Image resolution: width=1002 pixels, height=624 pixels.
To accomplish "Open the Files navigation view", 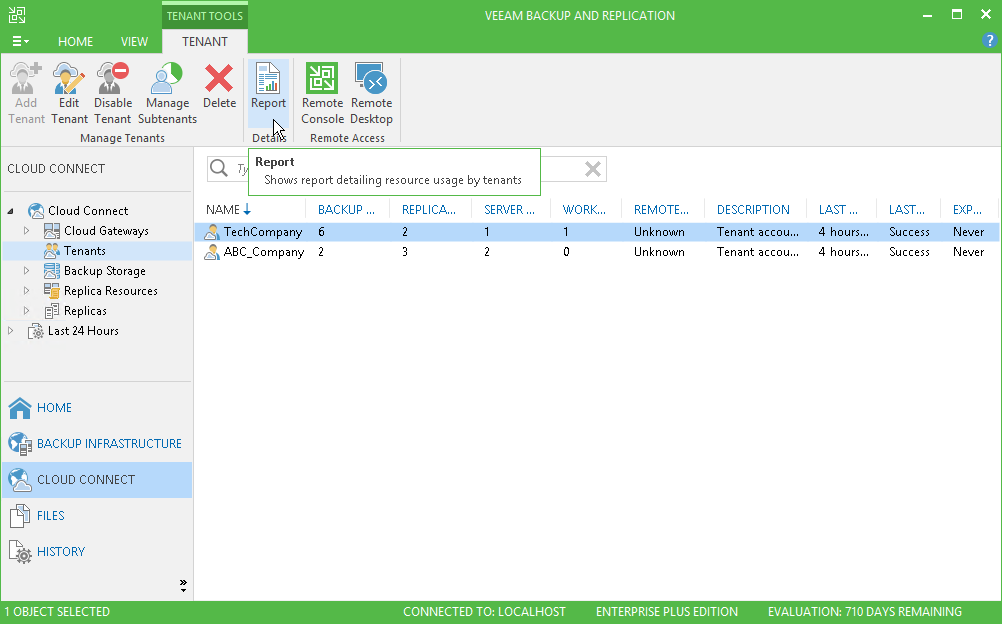I will click(x=97, y=516).
